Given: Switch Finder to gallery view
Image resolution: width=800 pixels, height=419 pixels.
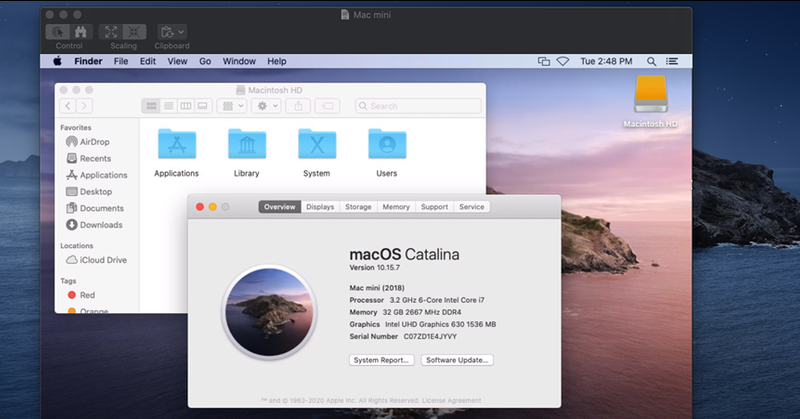Looking at the screenshot, I should (x=203, y=106).
